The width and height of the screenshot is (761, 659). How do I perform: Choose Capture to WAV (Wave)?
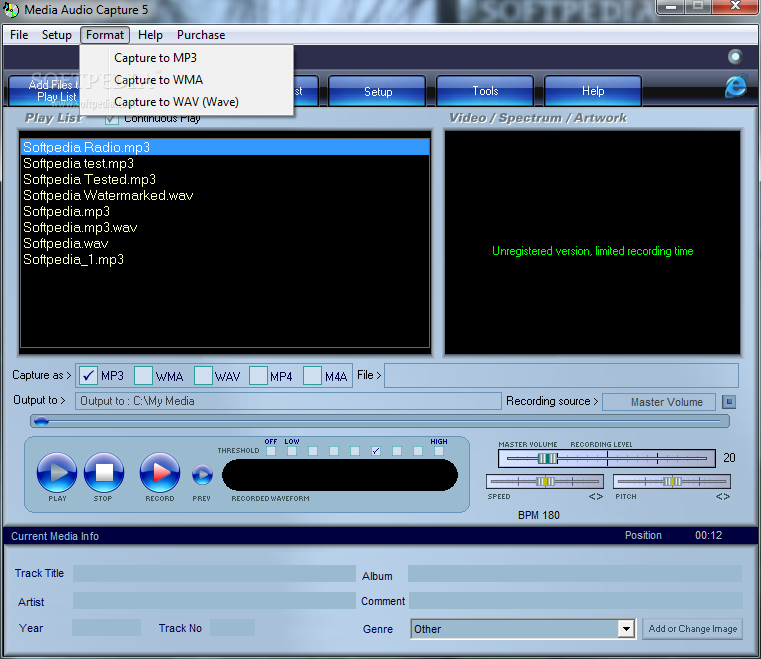[x=186, y=102]
